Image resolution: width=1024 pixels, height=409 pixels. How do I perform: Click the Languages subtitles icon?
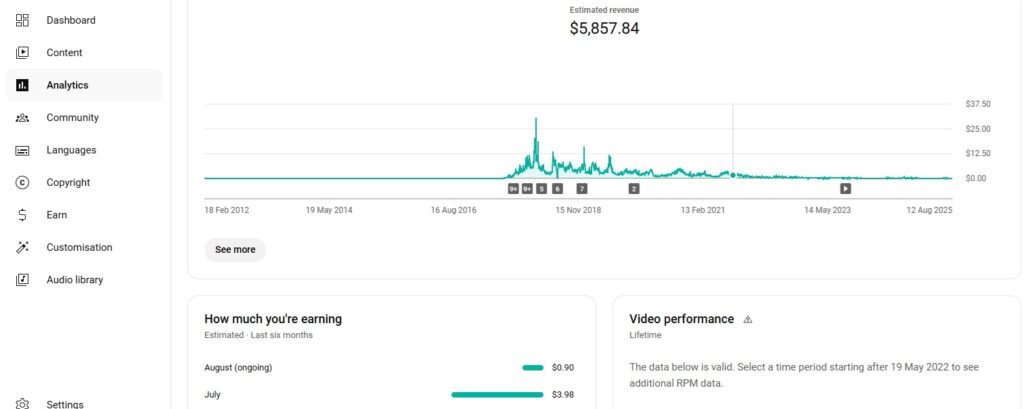[x=22, y=150]
